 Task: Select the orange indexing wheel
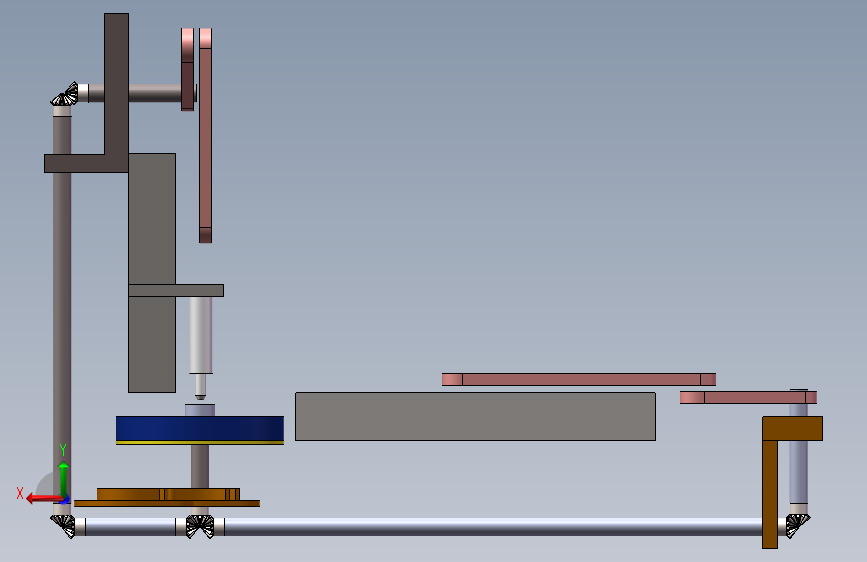[x=168, y=494]
